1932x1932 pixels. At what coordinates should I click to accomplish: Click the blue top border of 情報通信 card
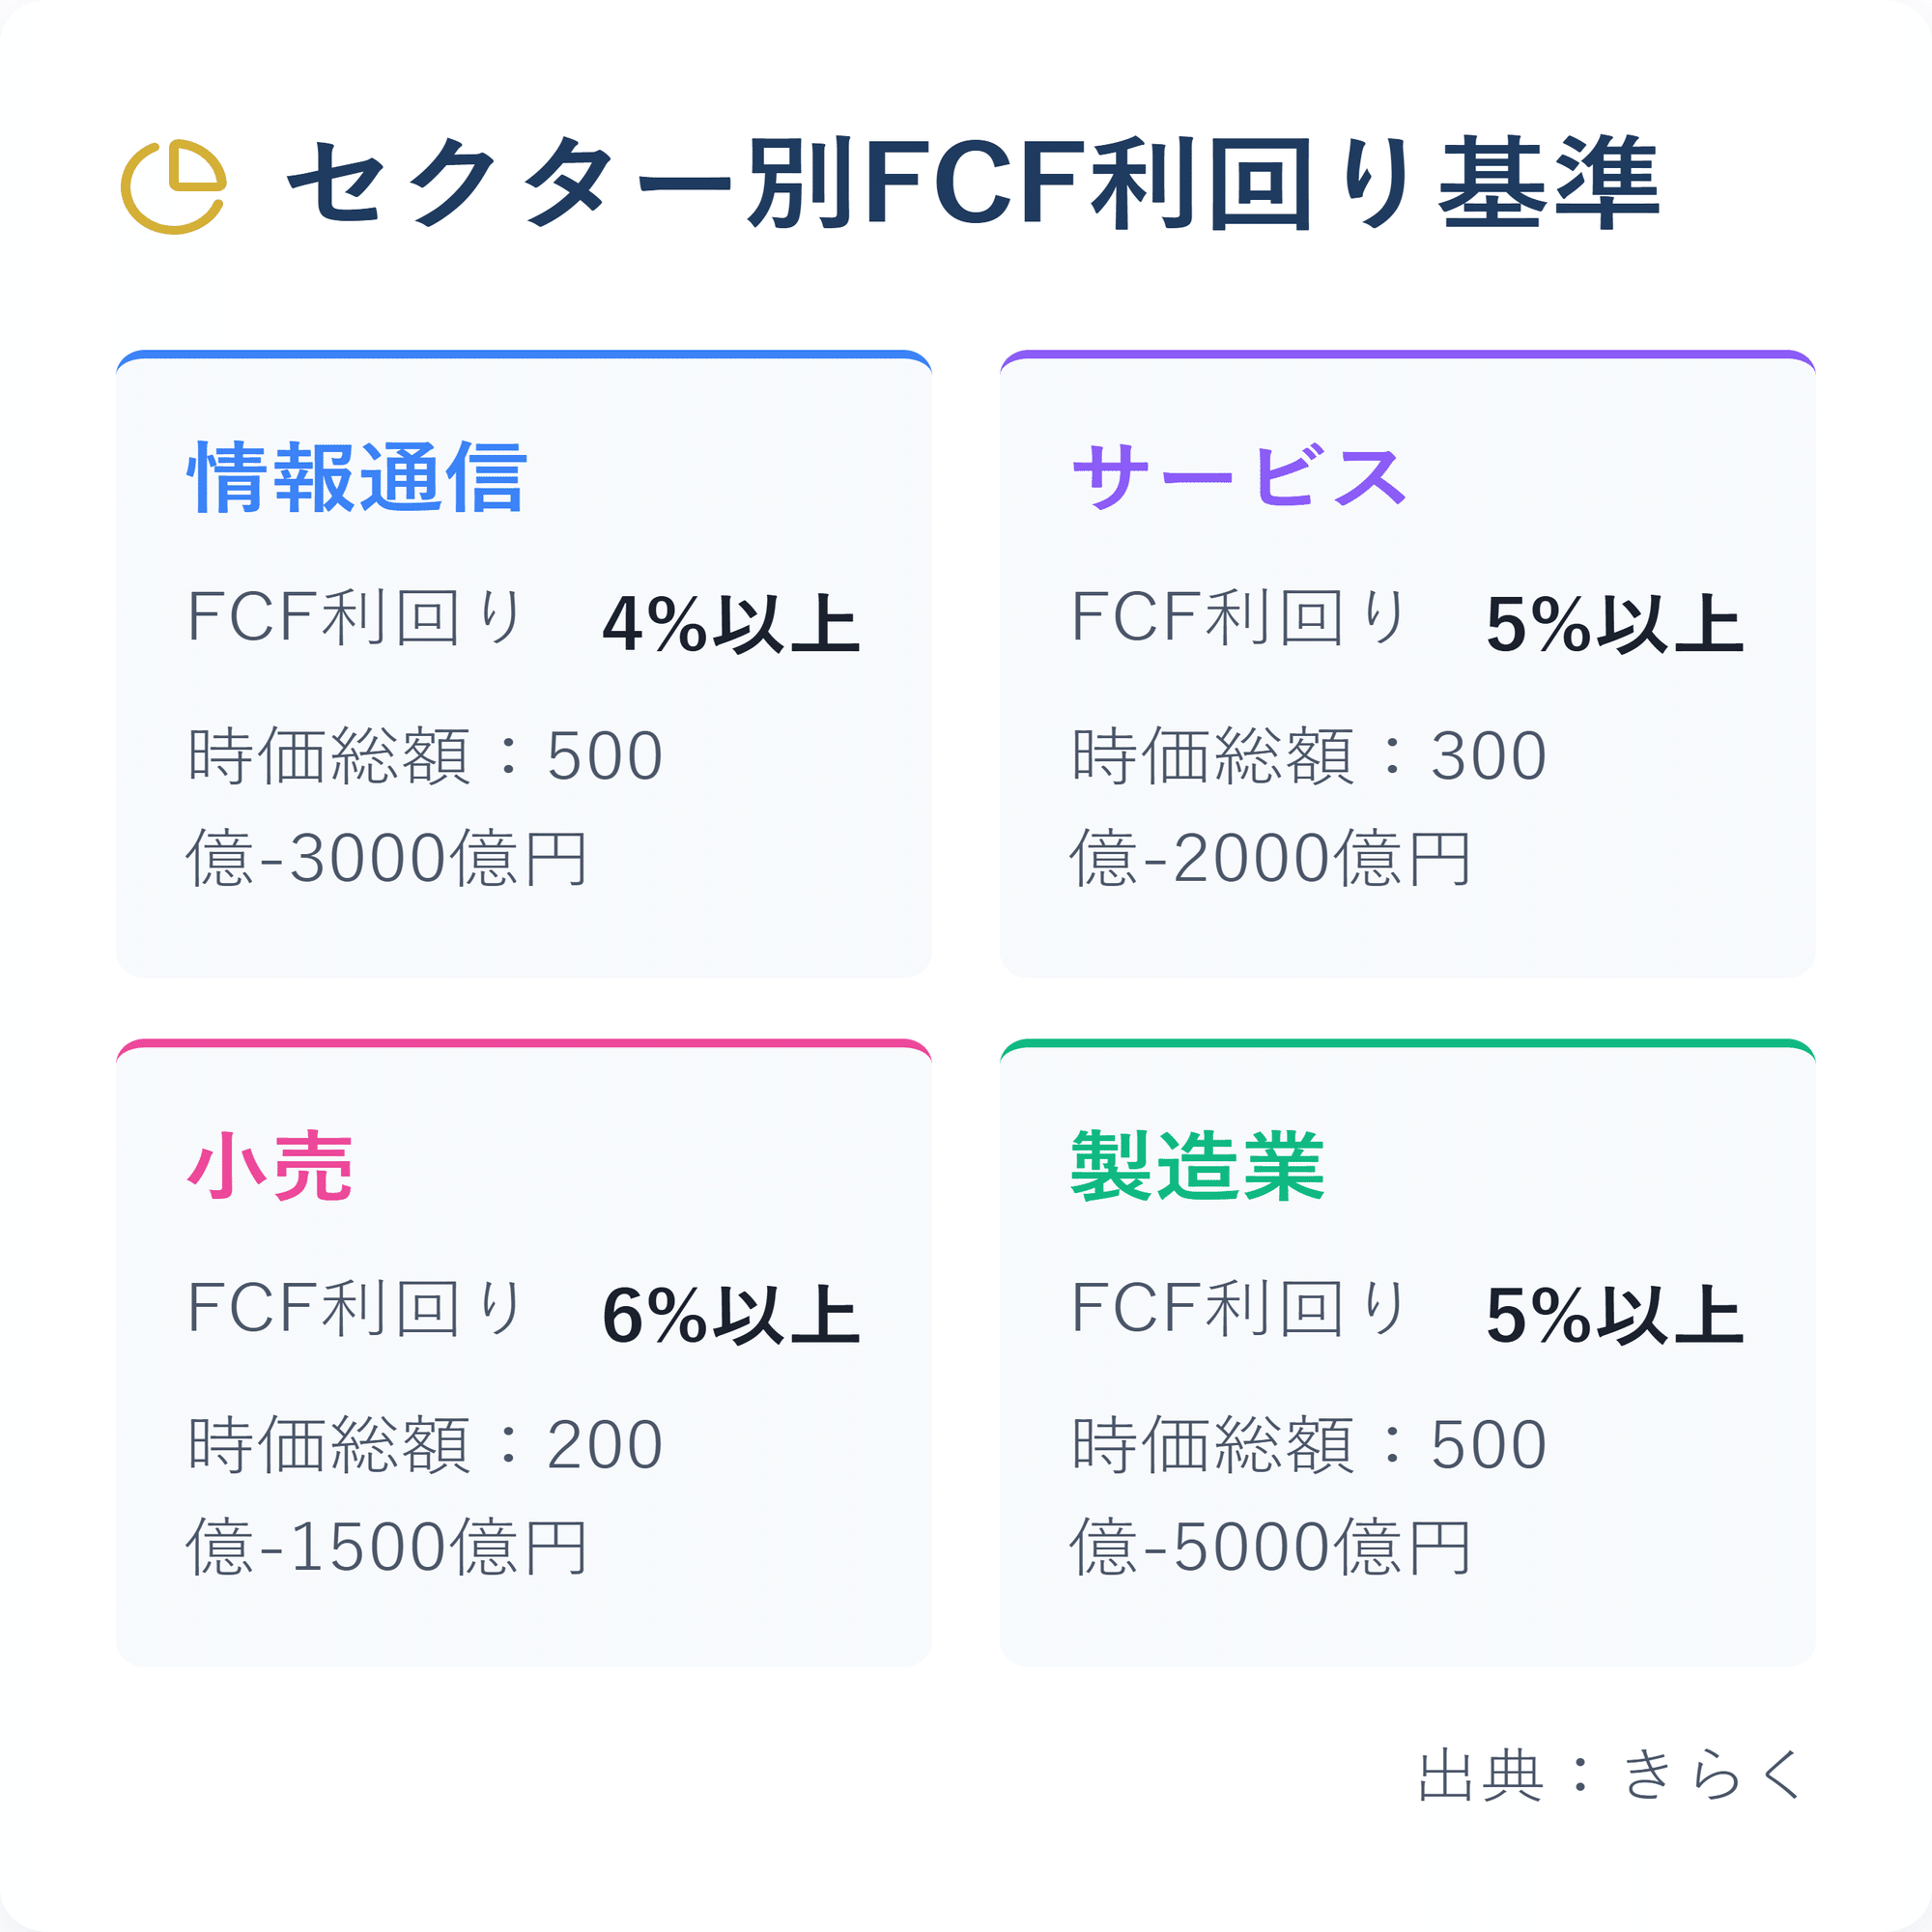click(x=523, y=354)
